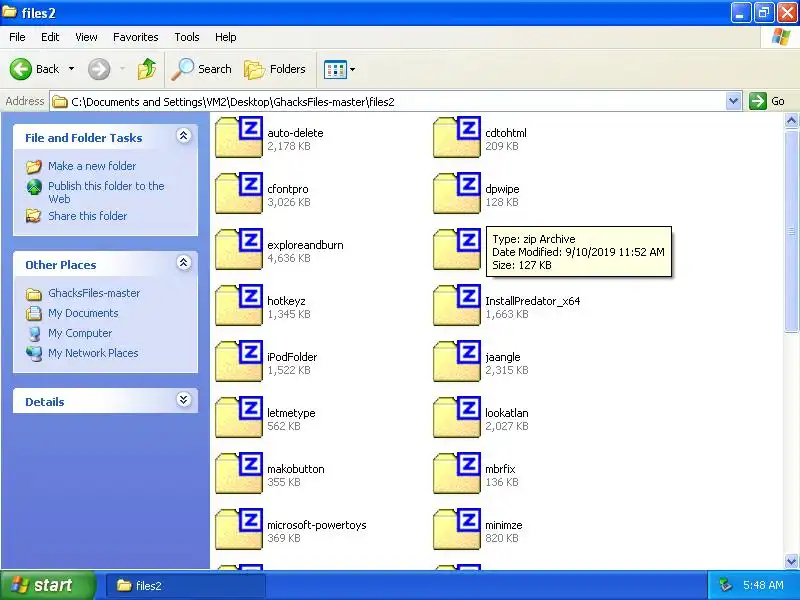Select the zip icon beside the tooltip
Image resolution: width=800 pixels, height=600 pixels.
pos(457,249)
